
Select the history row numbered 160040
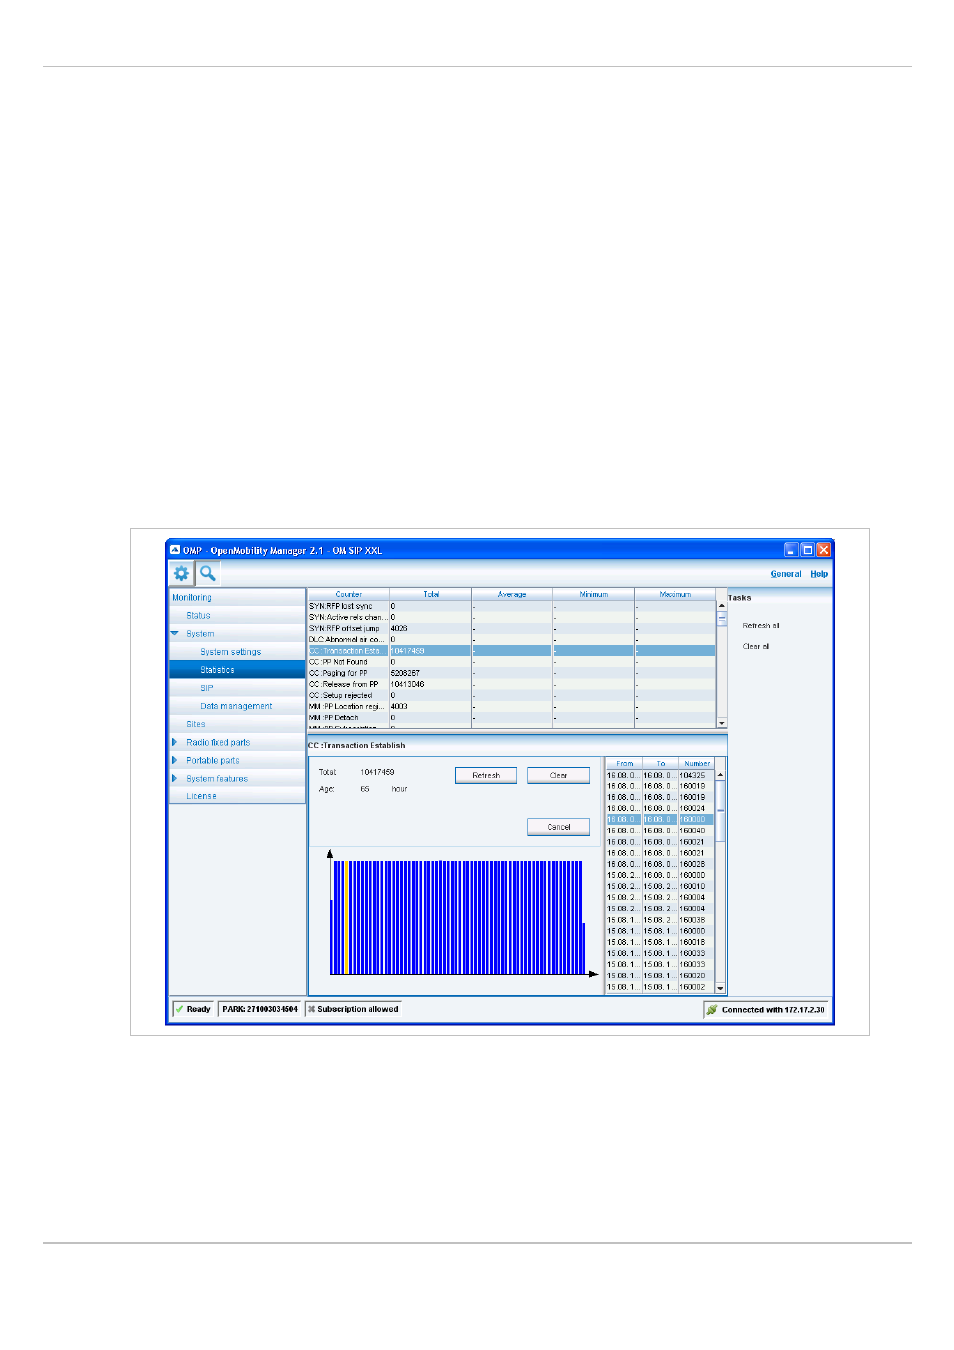pyautogui.click(x=660, y=831)
